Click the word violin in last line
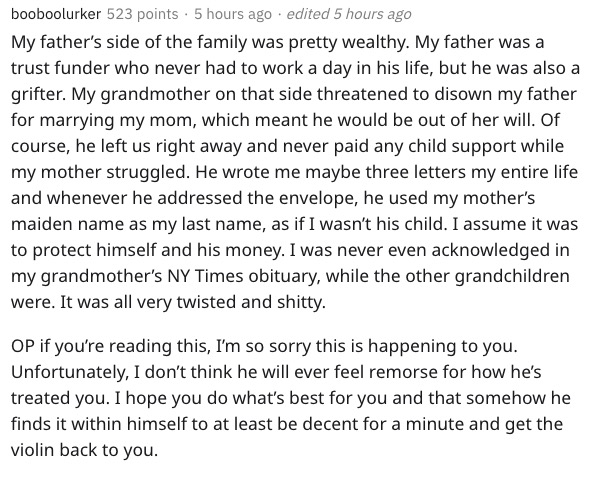This screenshot has height=479, width=613. (32, 450)
